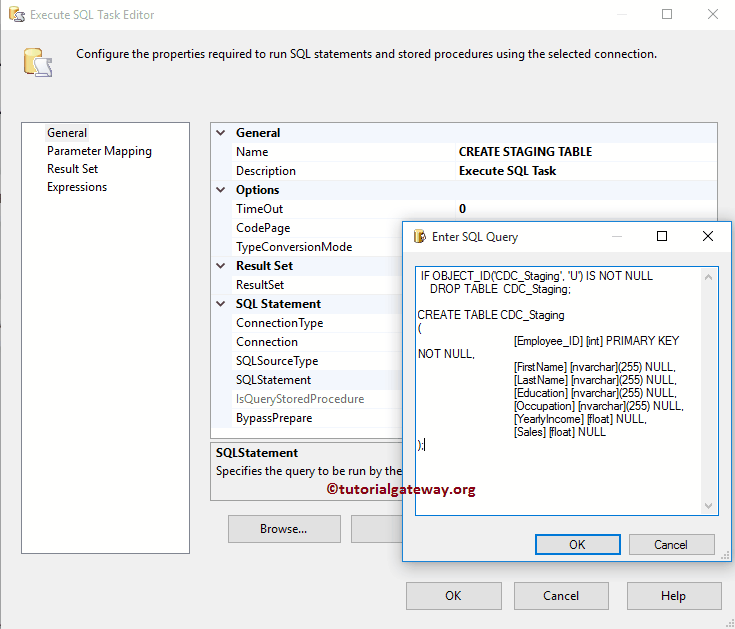Maximize the Execute SQL Task Editor window
The image size is (735, 629).
pyautogui.click(x=667, y=15)
